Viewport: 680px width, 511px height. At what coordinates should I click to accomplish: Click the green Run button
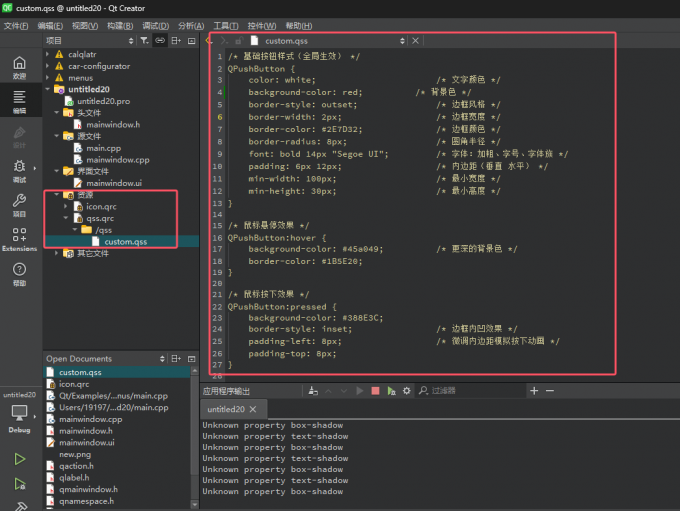(x=19, y=459)
